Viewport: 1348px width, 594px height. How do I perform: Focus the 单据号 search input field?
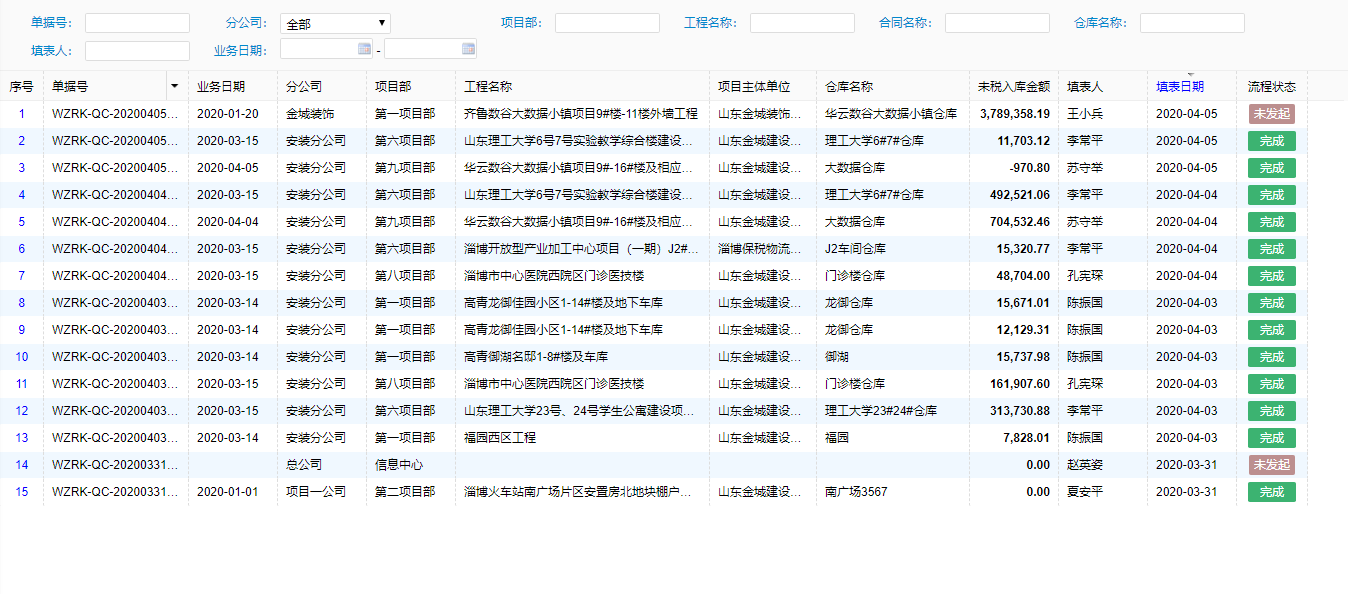tap(137, 23)
